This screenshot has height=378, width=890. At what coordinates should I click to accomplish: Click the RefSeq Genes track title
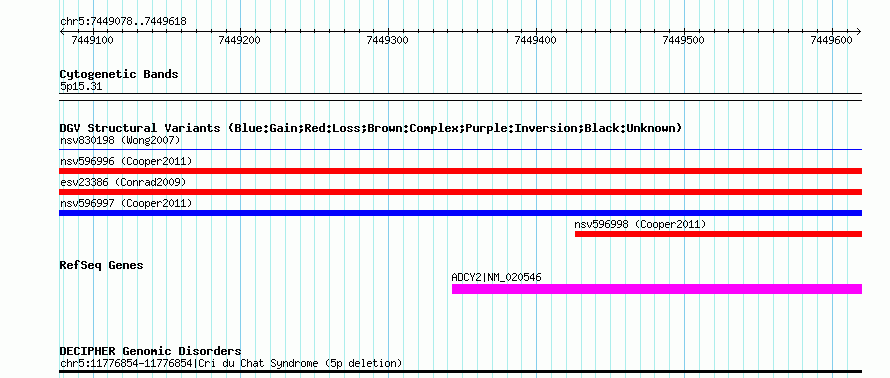pos(102,265)
